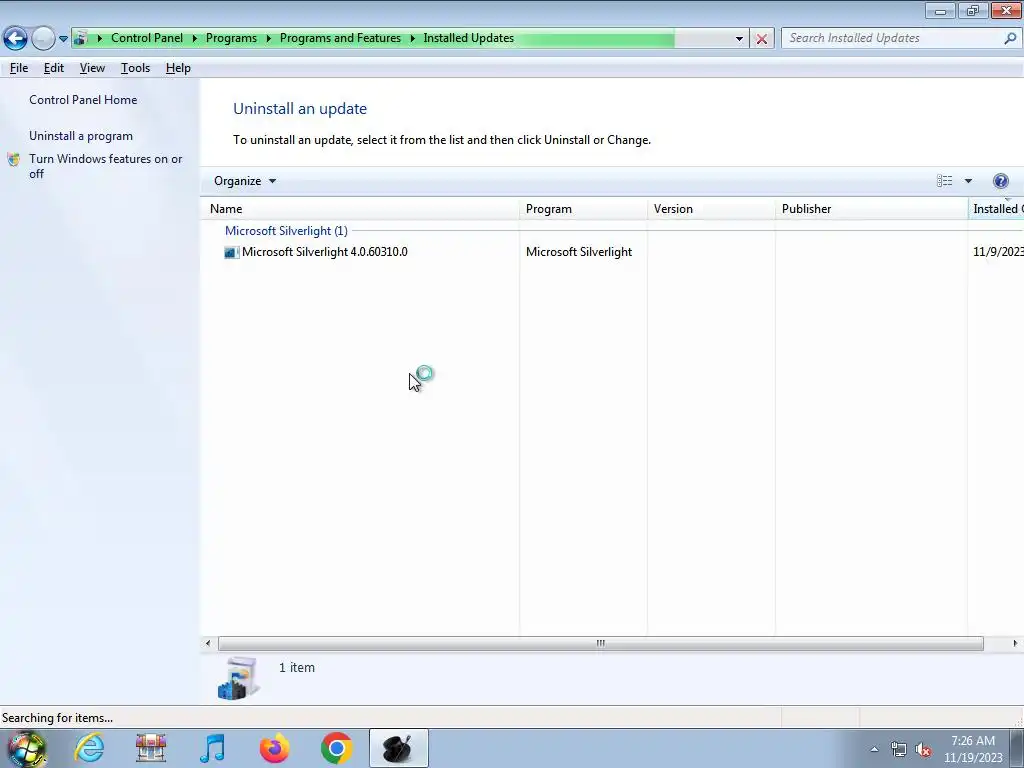This screenshot has width=1024, height=768.
Task: Open music note app in taskbar
Action: click(212, 748)
